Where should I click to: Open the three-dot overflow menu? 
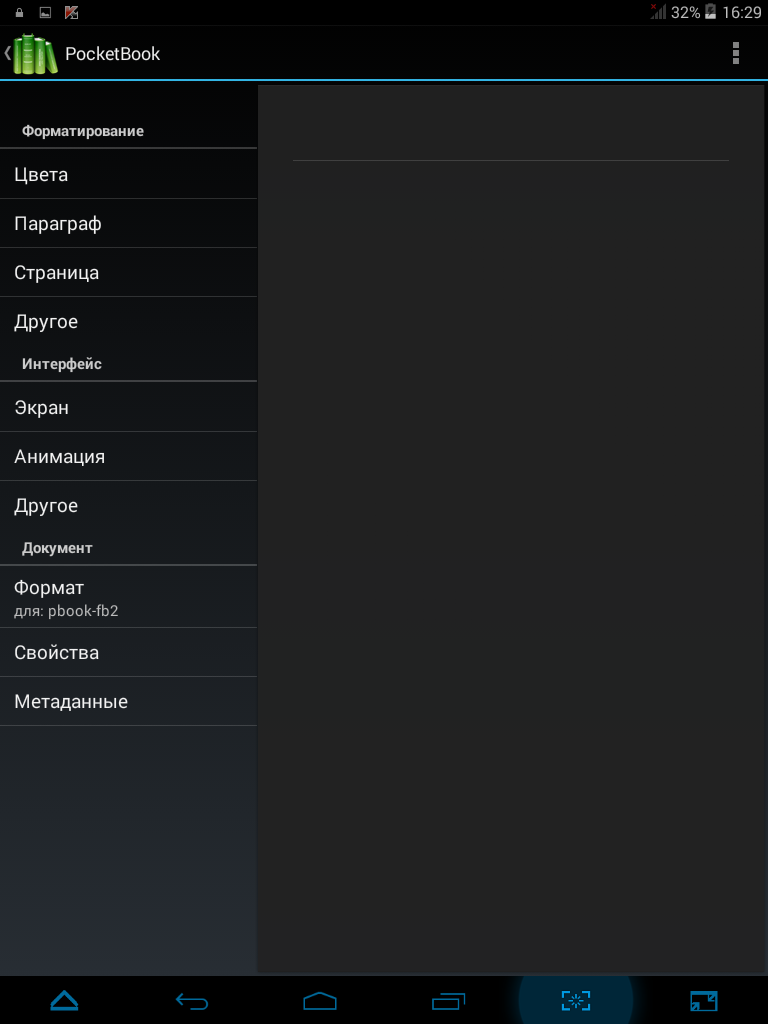tap(735, 53)
